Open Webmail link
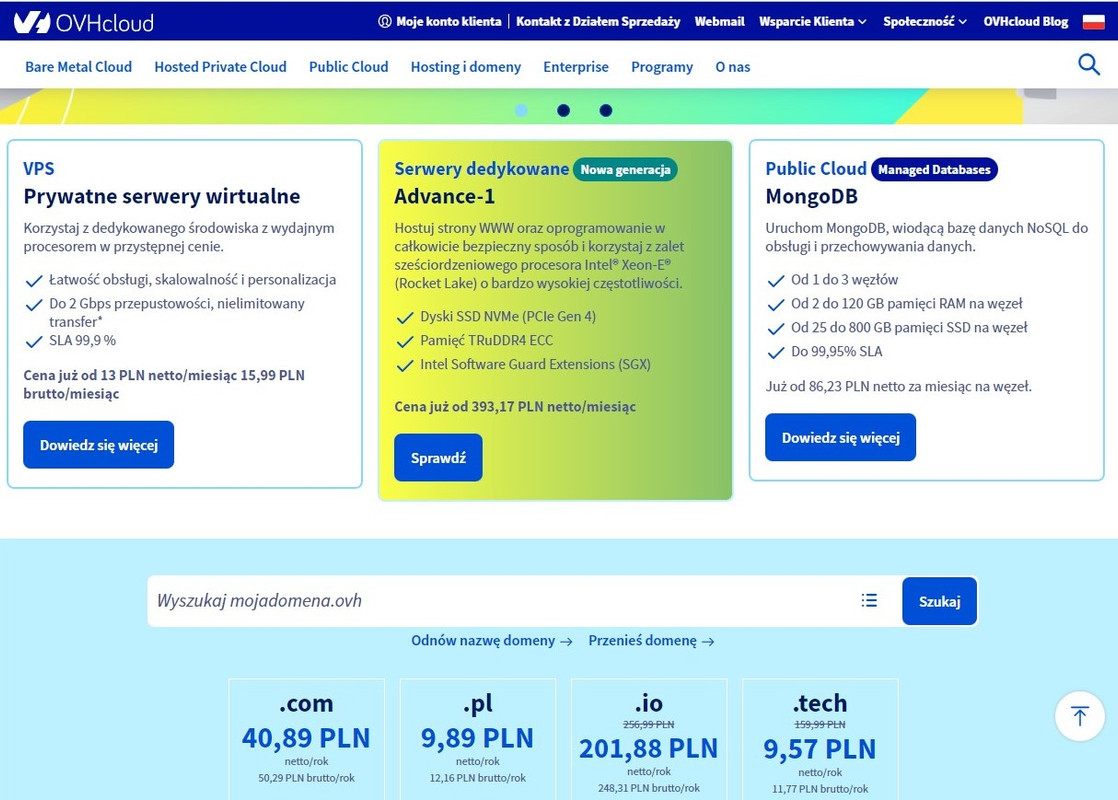This screenshot has width=1118, height=800. [x=719, y=21]
